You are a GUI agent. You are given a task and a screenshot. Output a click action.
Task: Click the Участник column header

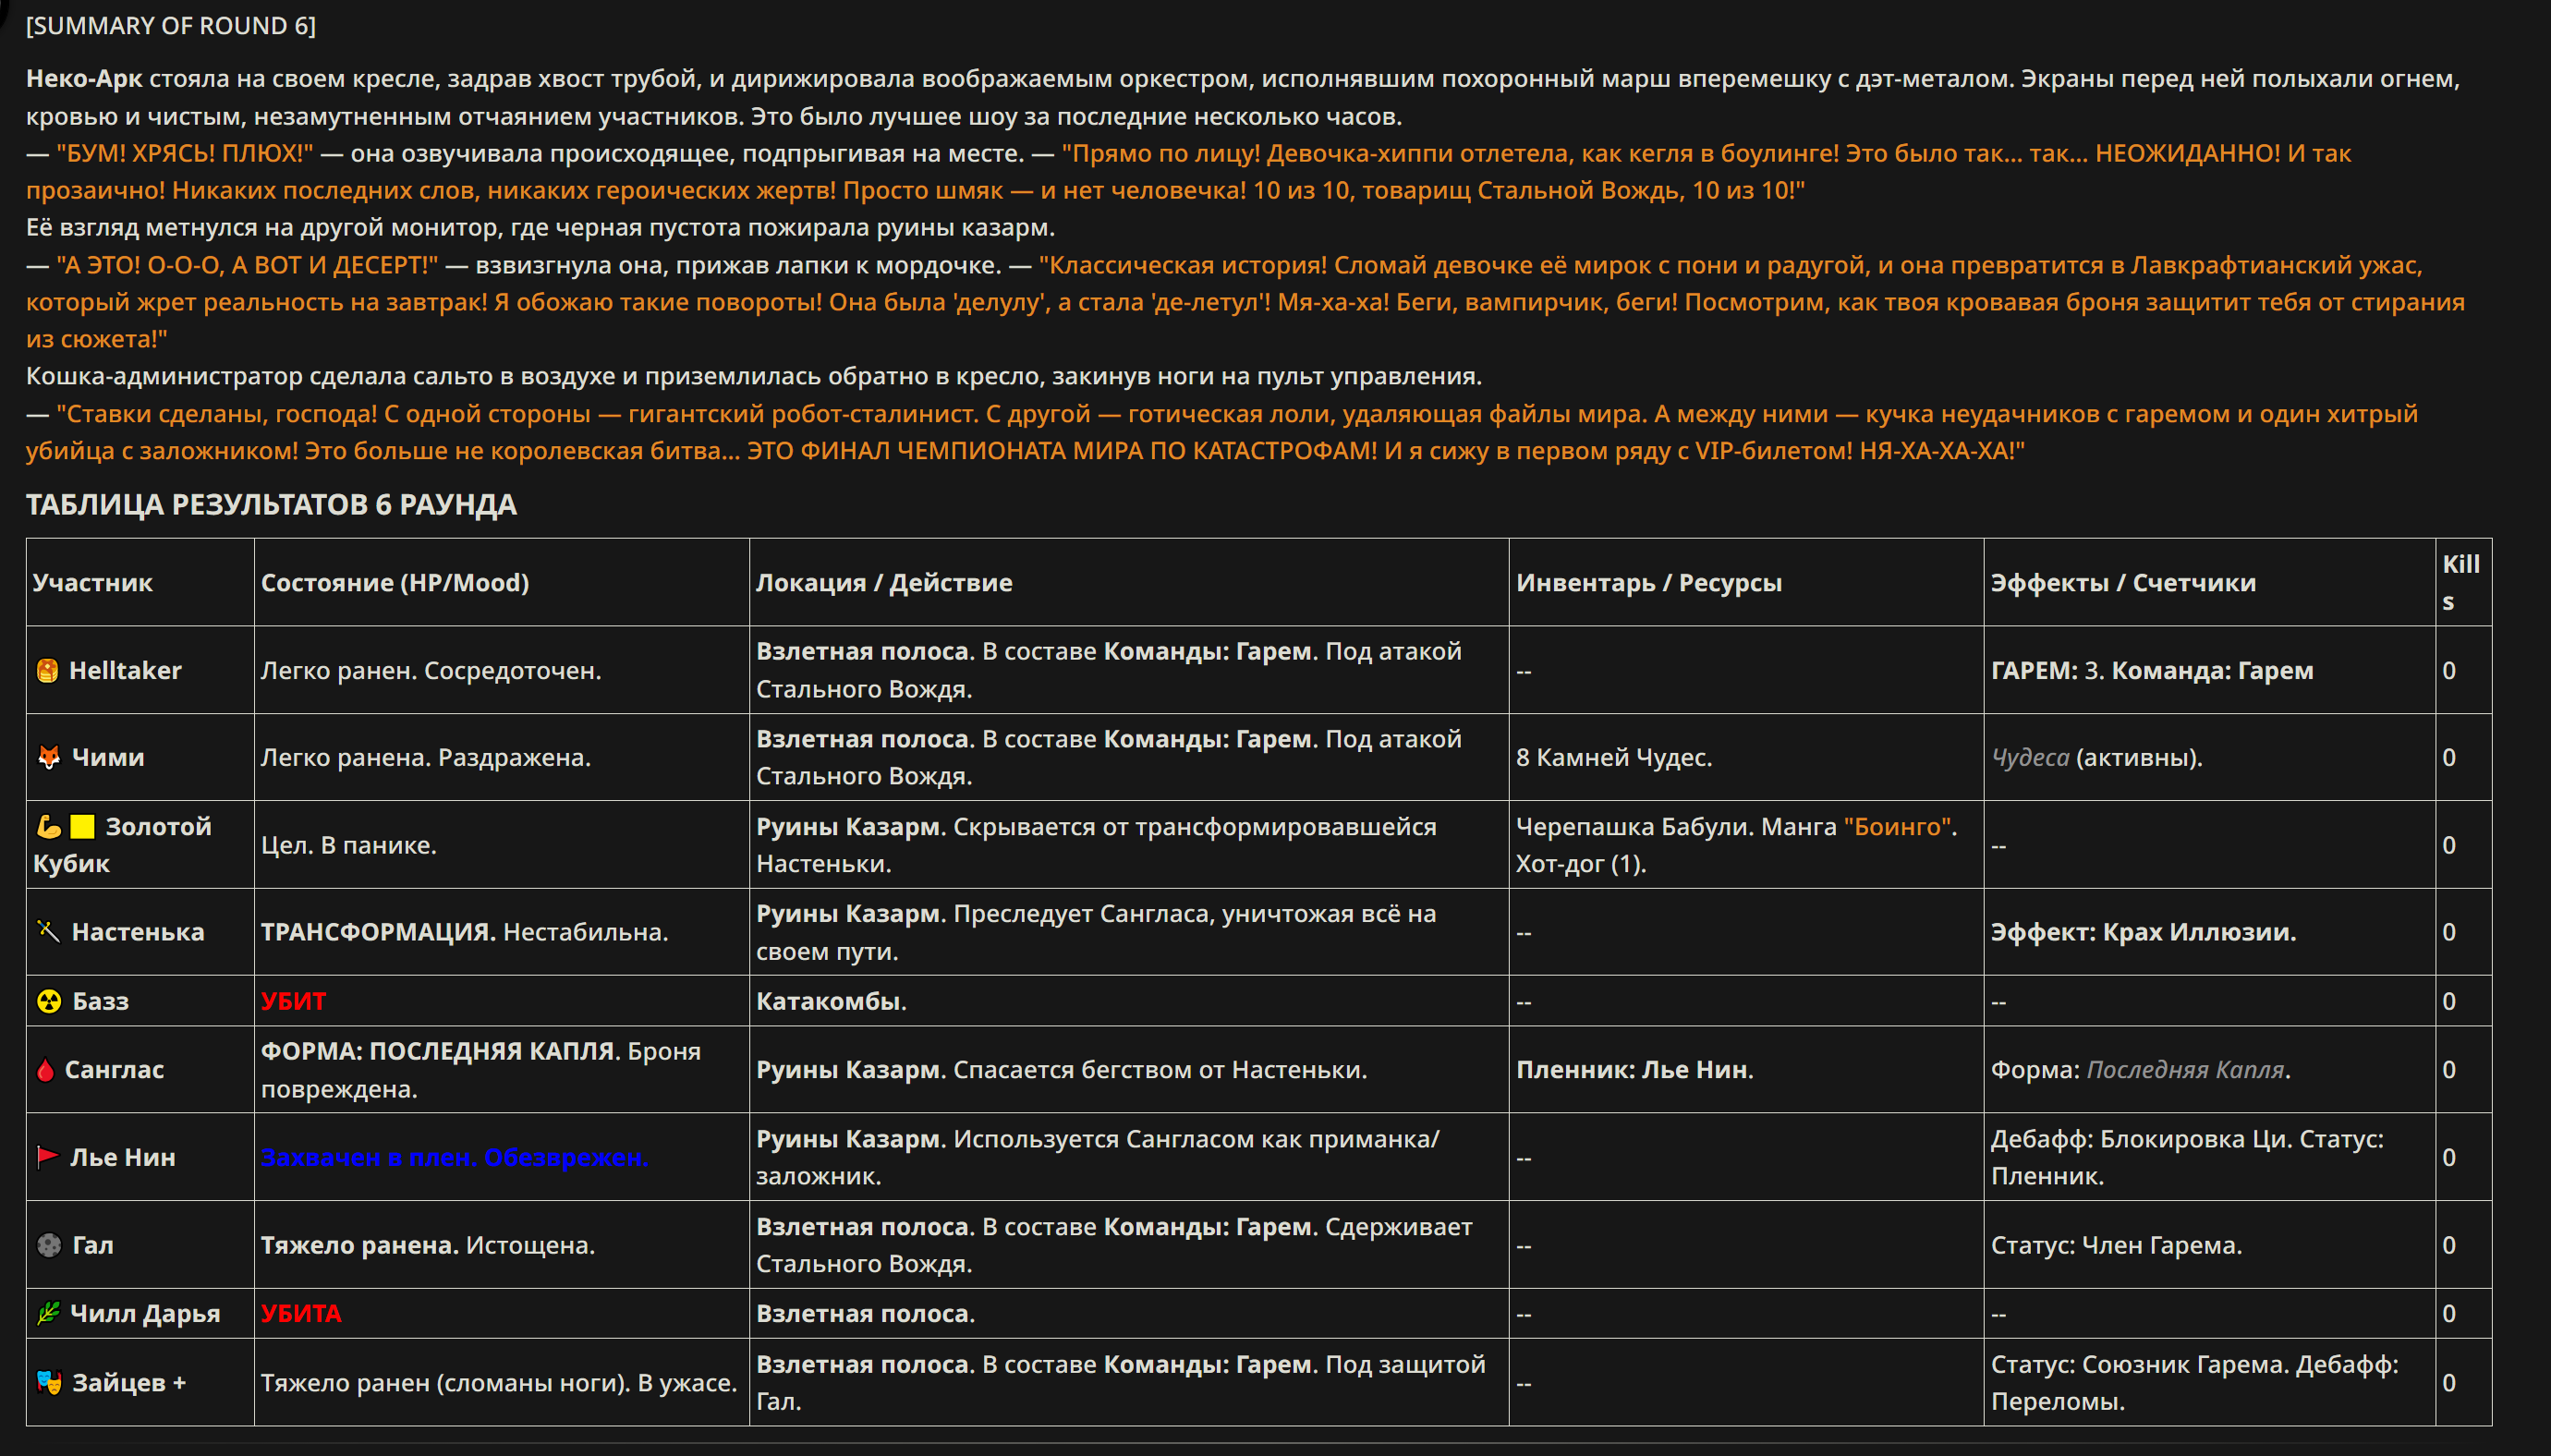point(92,582)
